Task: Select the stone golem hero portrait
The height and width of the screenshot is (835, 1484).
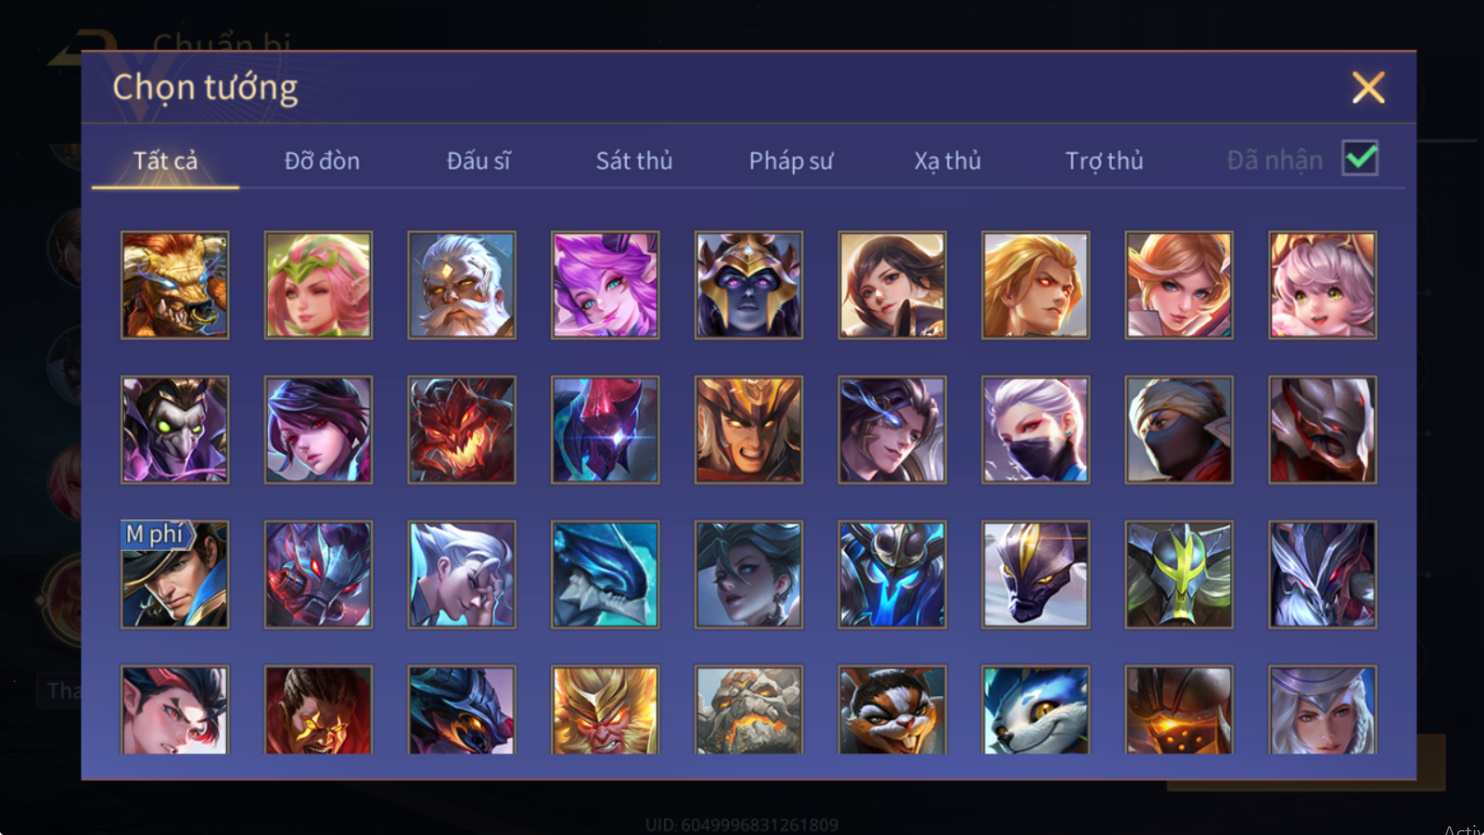Action: coord(749,709)
